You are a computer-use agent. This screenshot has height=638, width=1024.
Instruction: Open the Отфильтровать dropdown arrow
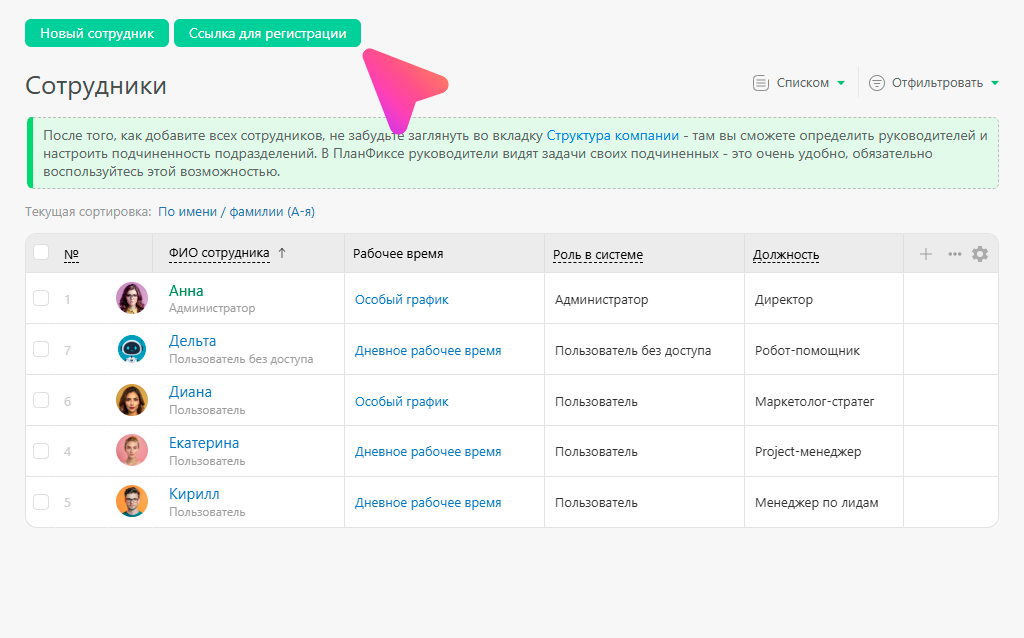pyautogui.click(x=994, y=83)
